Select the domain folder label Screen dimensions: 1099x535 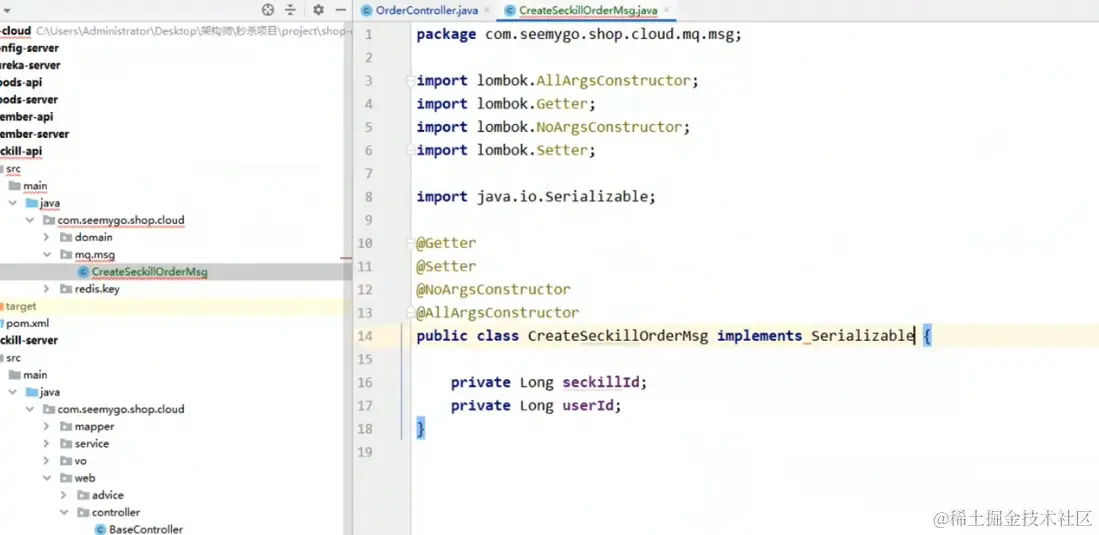(94, 237)
